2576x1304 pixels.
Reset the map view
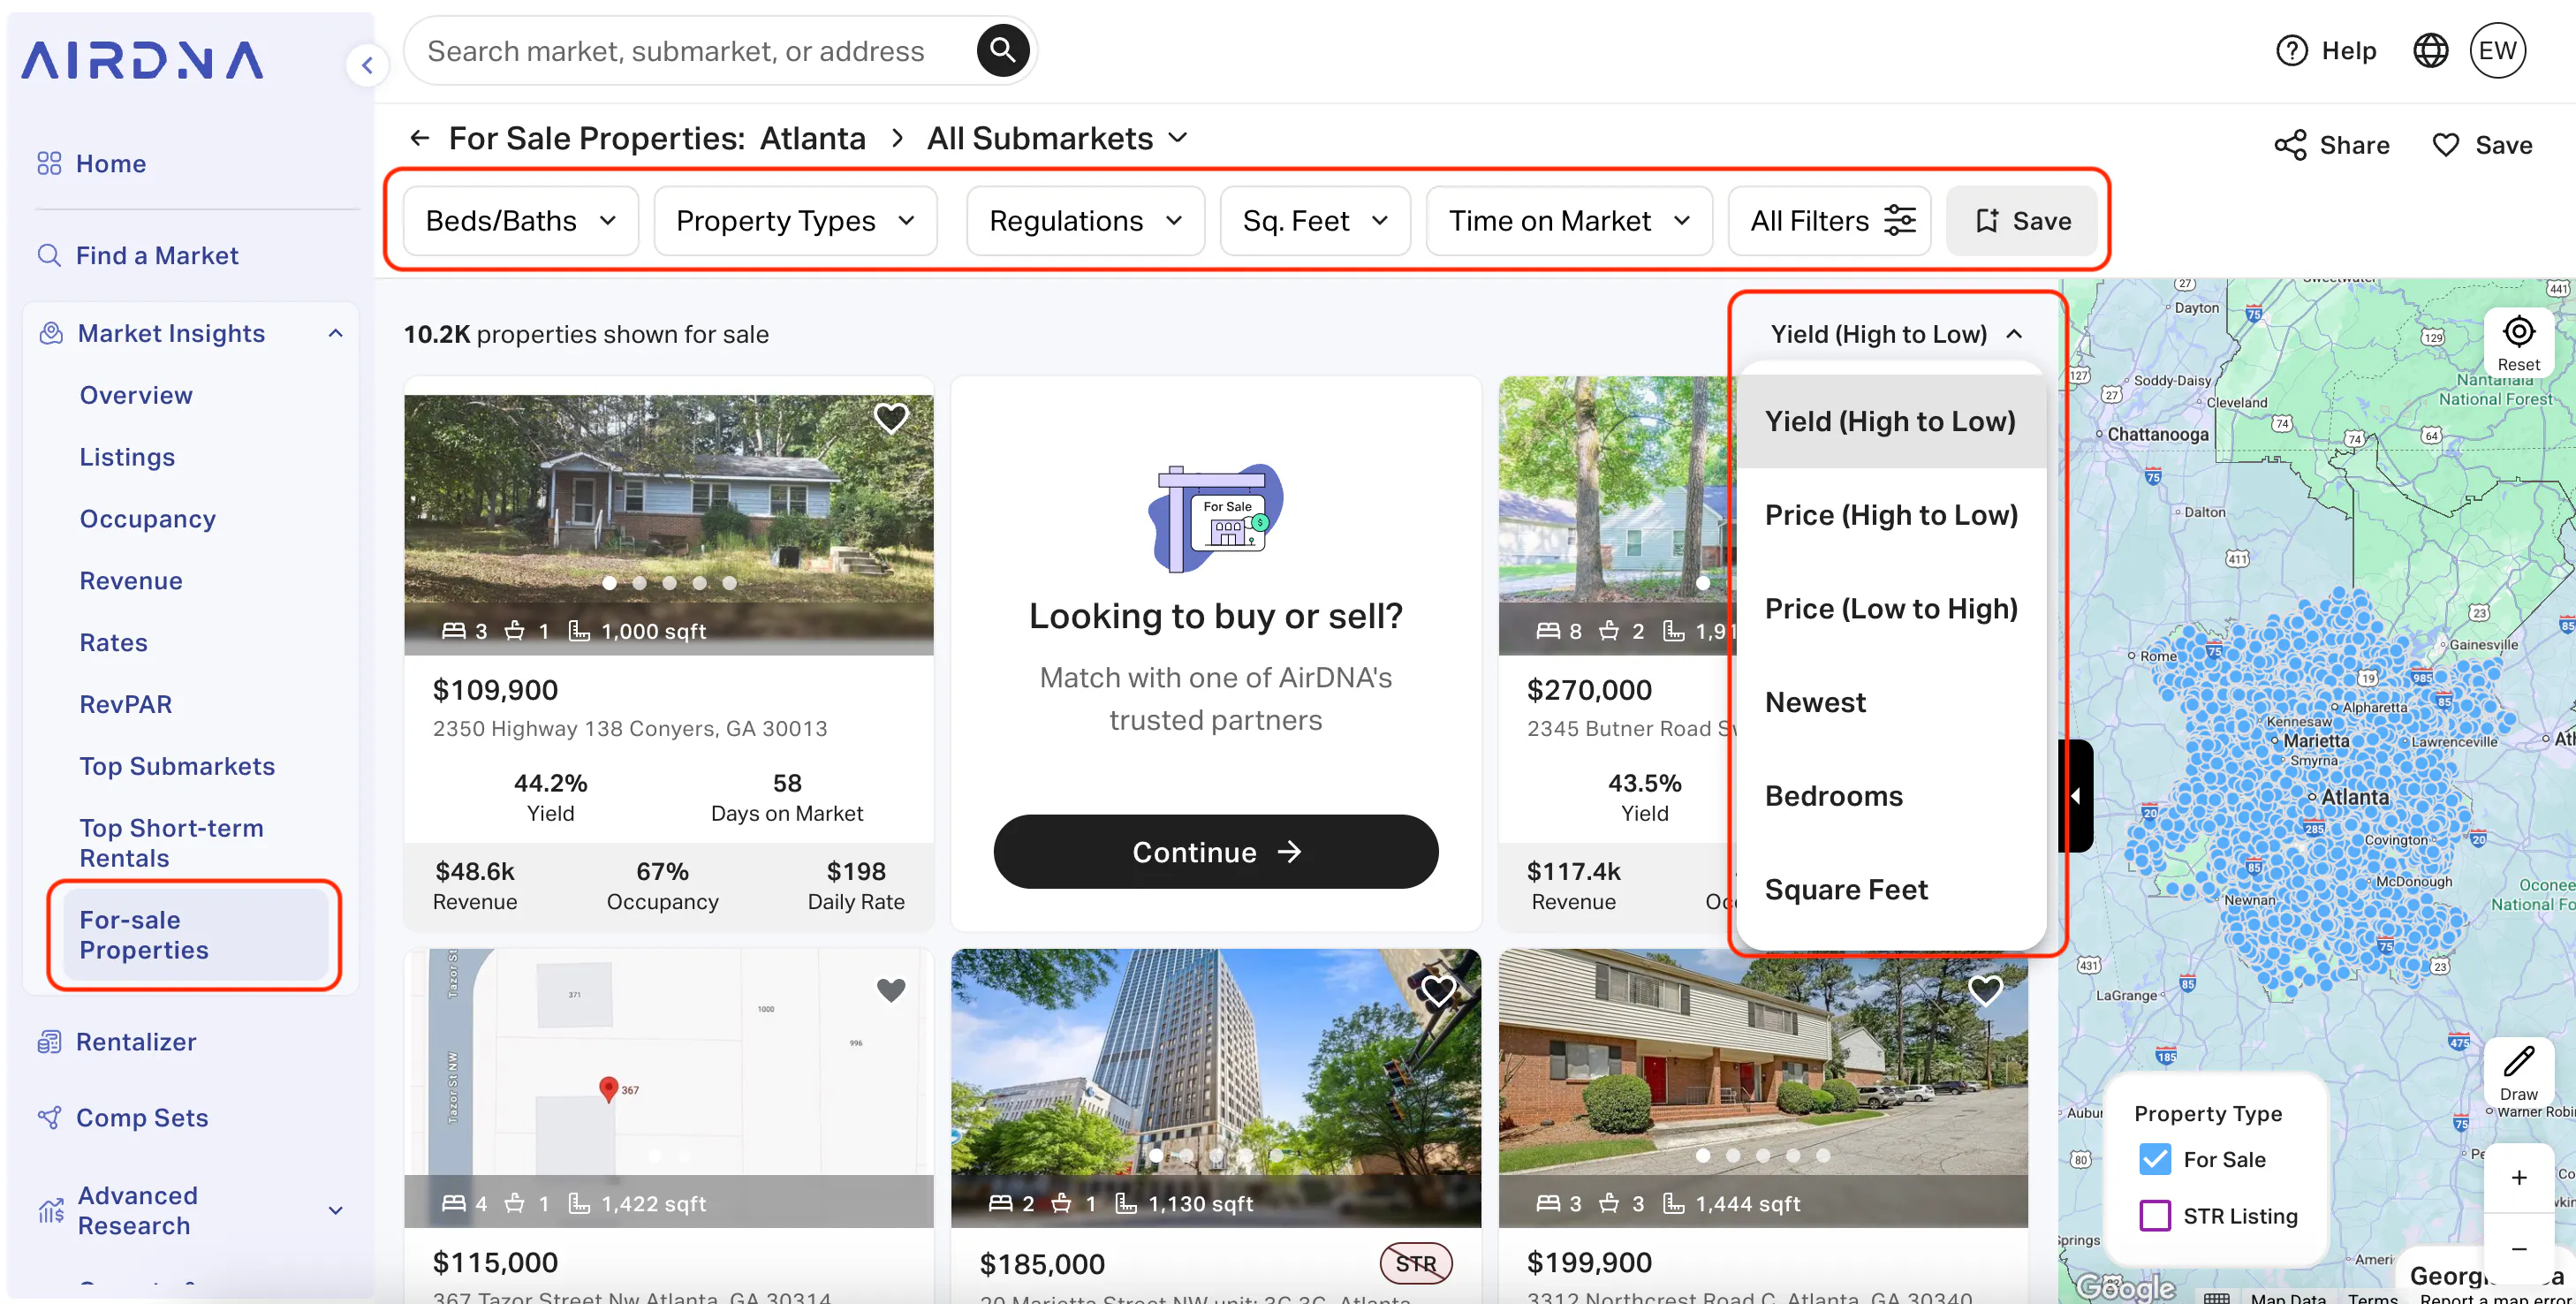tap(2518, 342)
